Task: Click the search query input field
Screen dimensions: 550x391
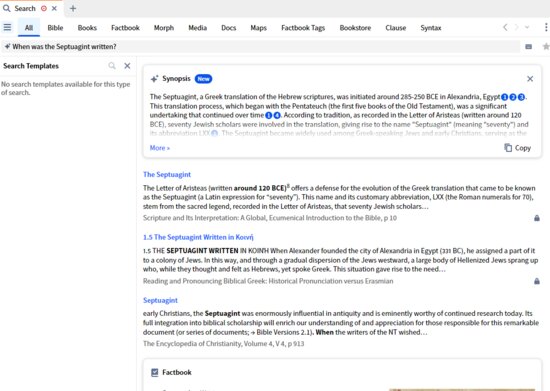Action: tap(261, 46)
